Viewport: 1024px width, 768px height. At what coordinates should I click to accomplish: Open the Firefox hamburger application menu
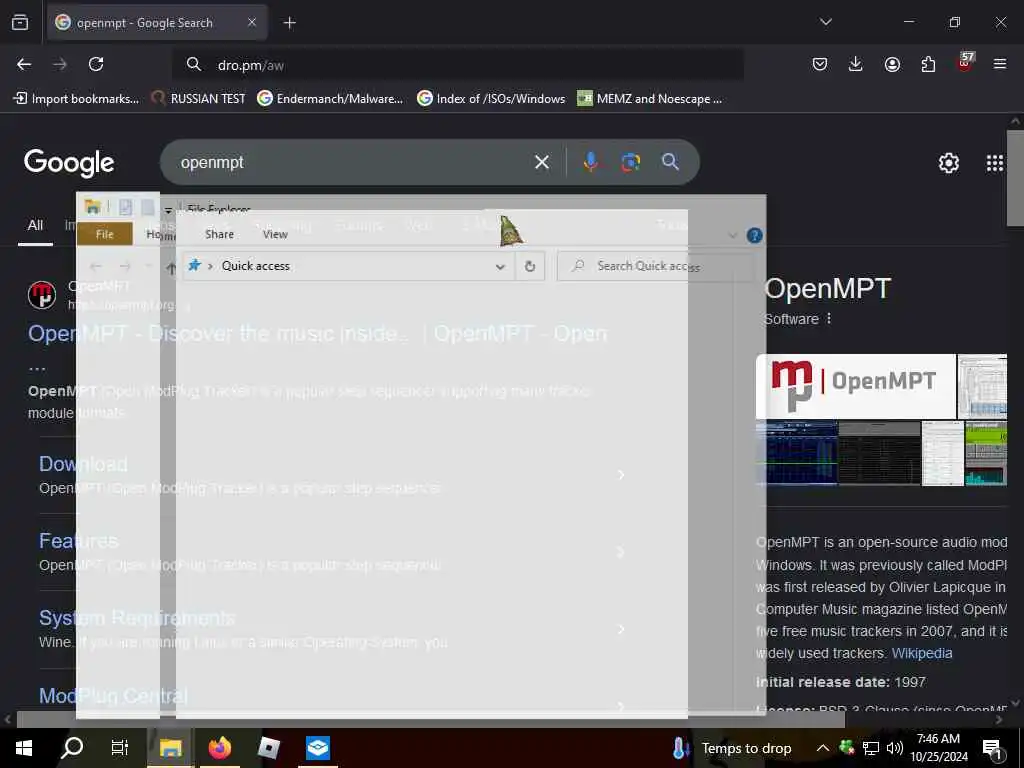click(1000, 64)
